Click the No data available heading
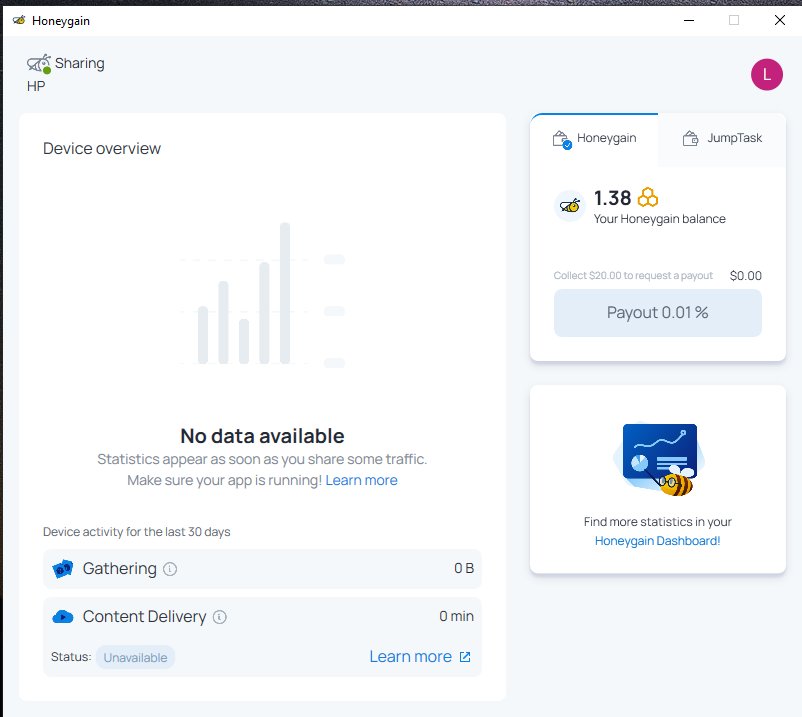The width and height of the screenshot is (802, 717). [262, 436]
